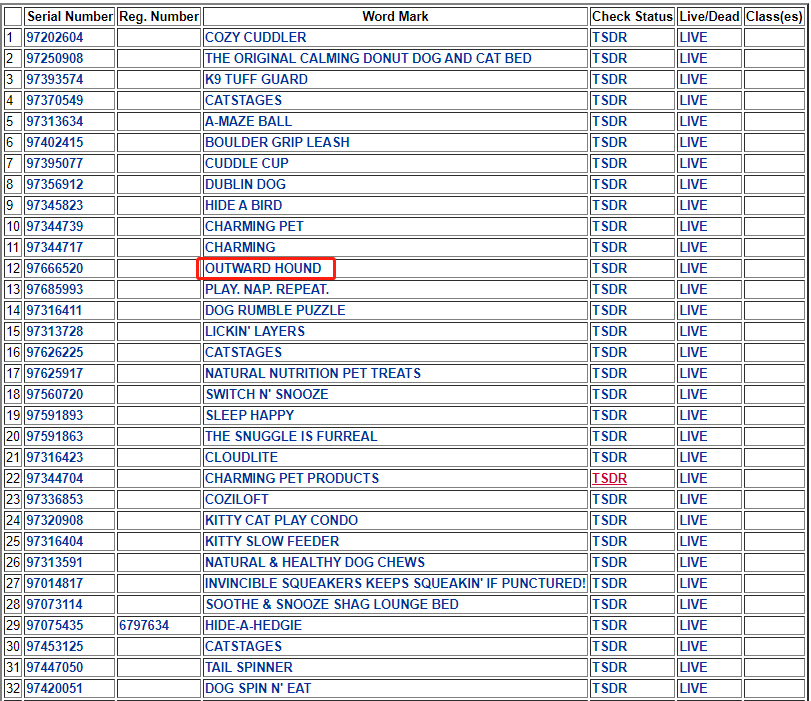
Task: Open the OUTWARD HOUND word mark
Action: (x=263, y=269)
